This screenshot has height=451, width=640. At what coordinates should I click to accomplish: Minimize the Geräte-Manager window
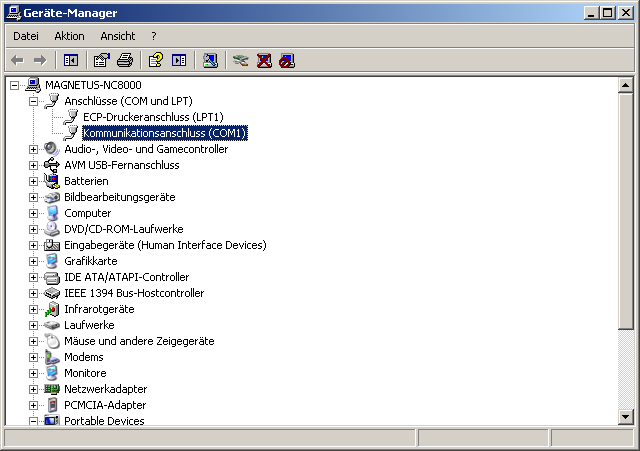(591, 13)
